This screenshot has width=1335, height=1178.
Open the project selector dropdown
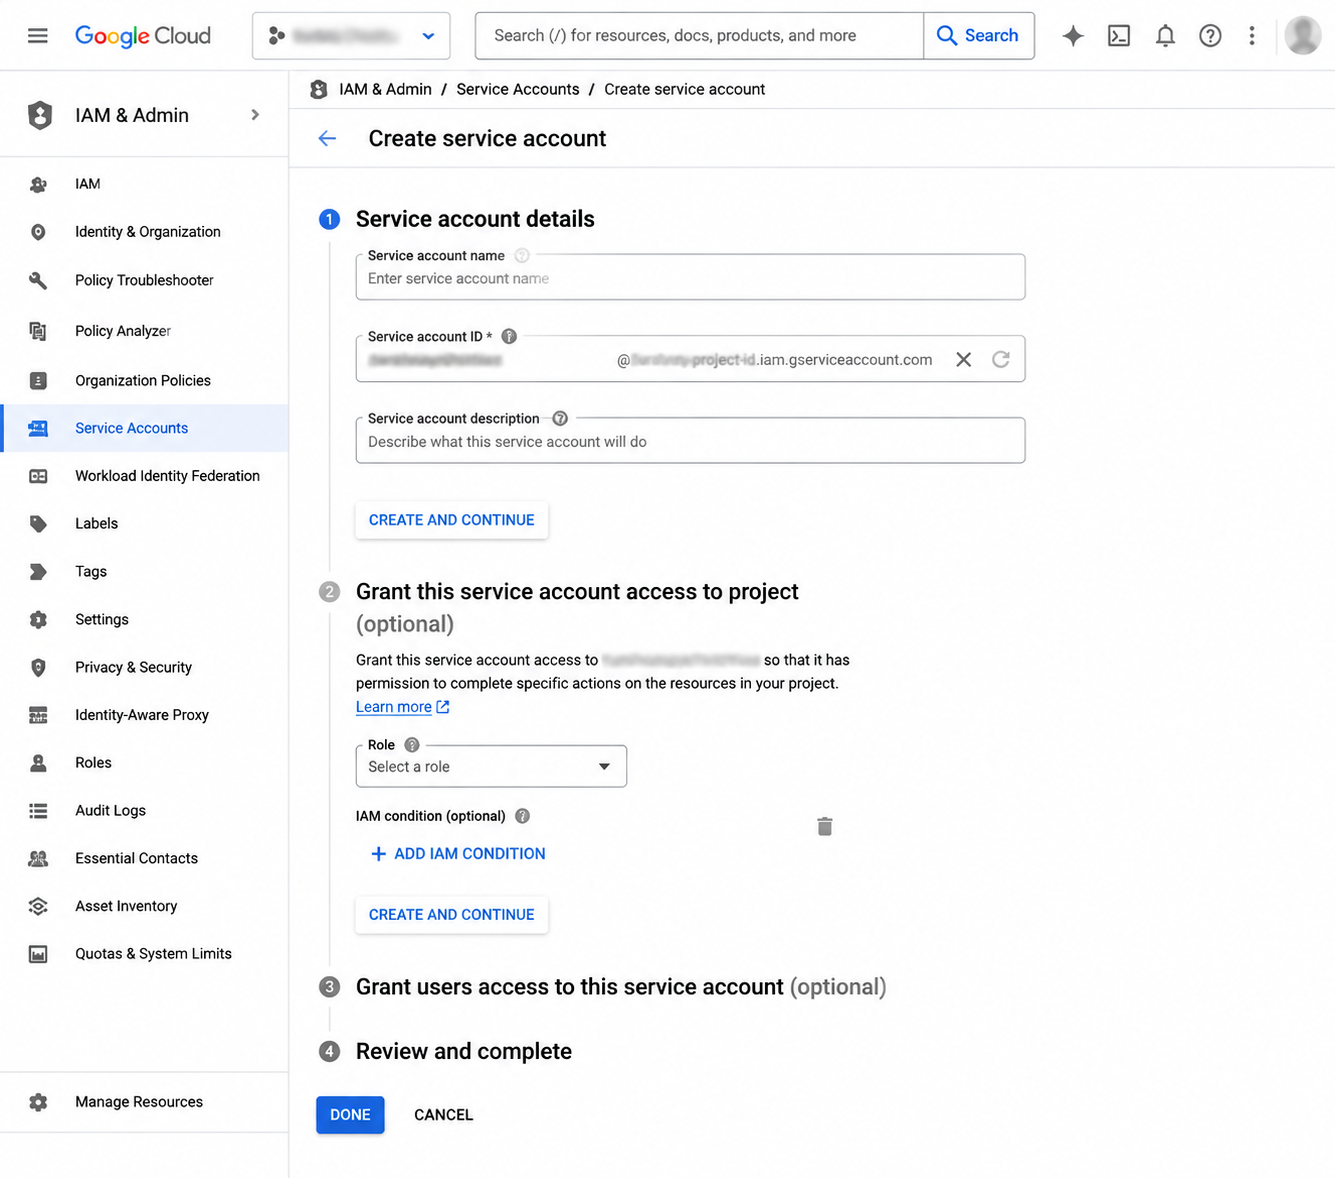[351, 36]
